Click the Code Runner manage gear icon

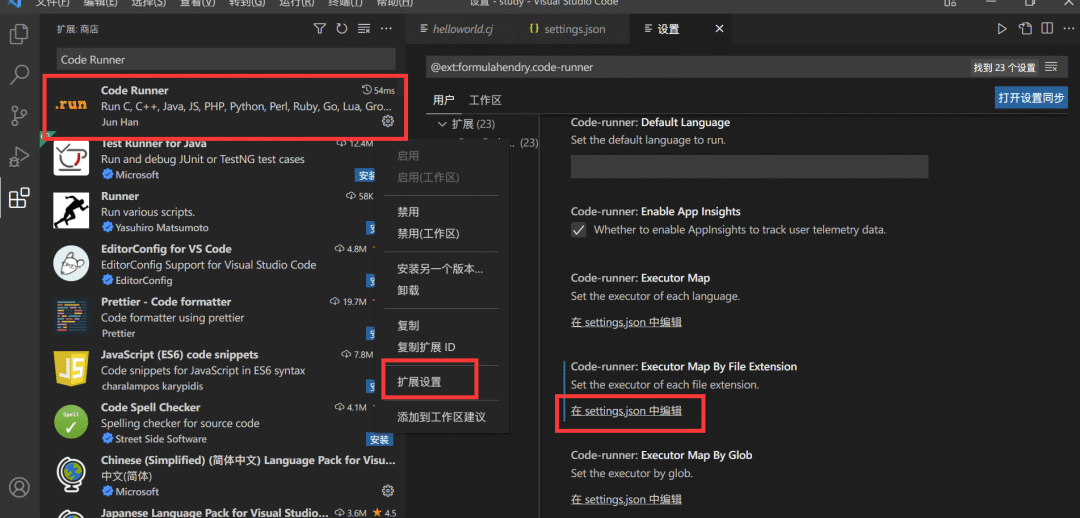click(388, 121)
